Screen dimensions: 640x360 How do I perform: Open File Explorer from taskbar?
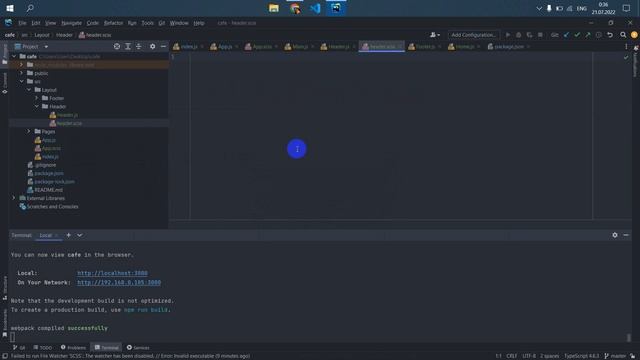pyautogui.click(x=274, y=8)
